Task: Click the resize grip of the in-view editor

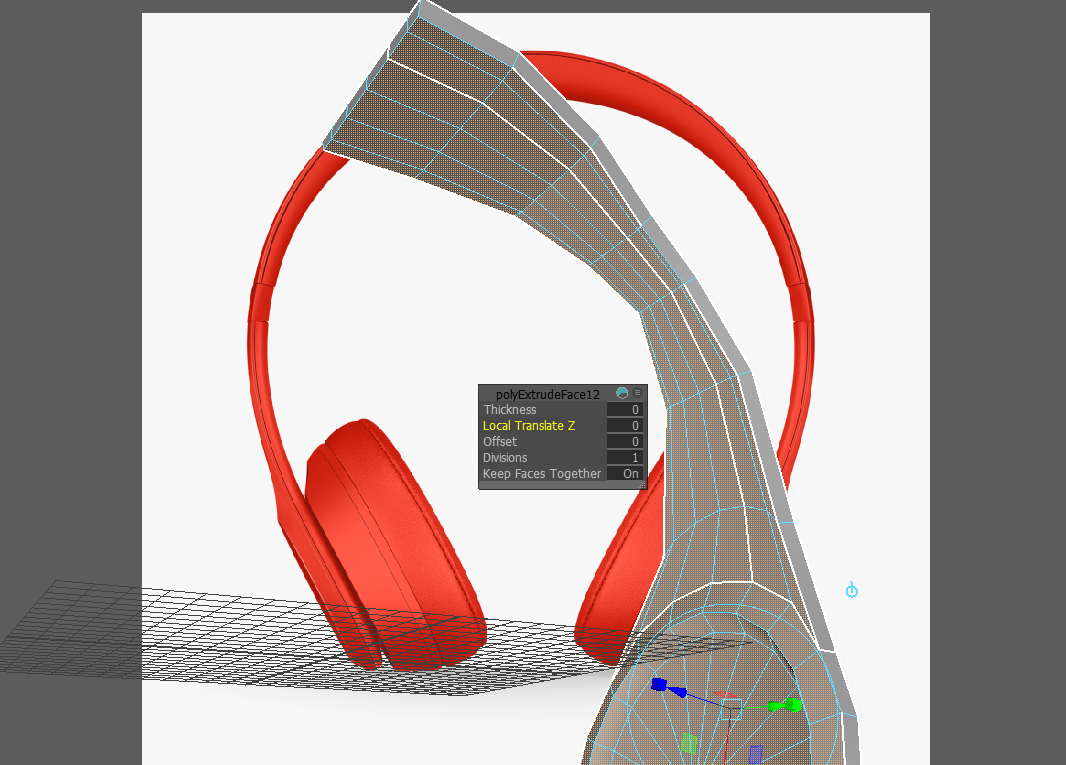Action: pos(642,484)
